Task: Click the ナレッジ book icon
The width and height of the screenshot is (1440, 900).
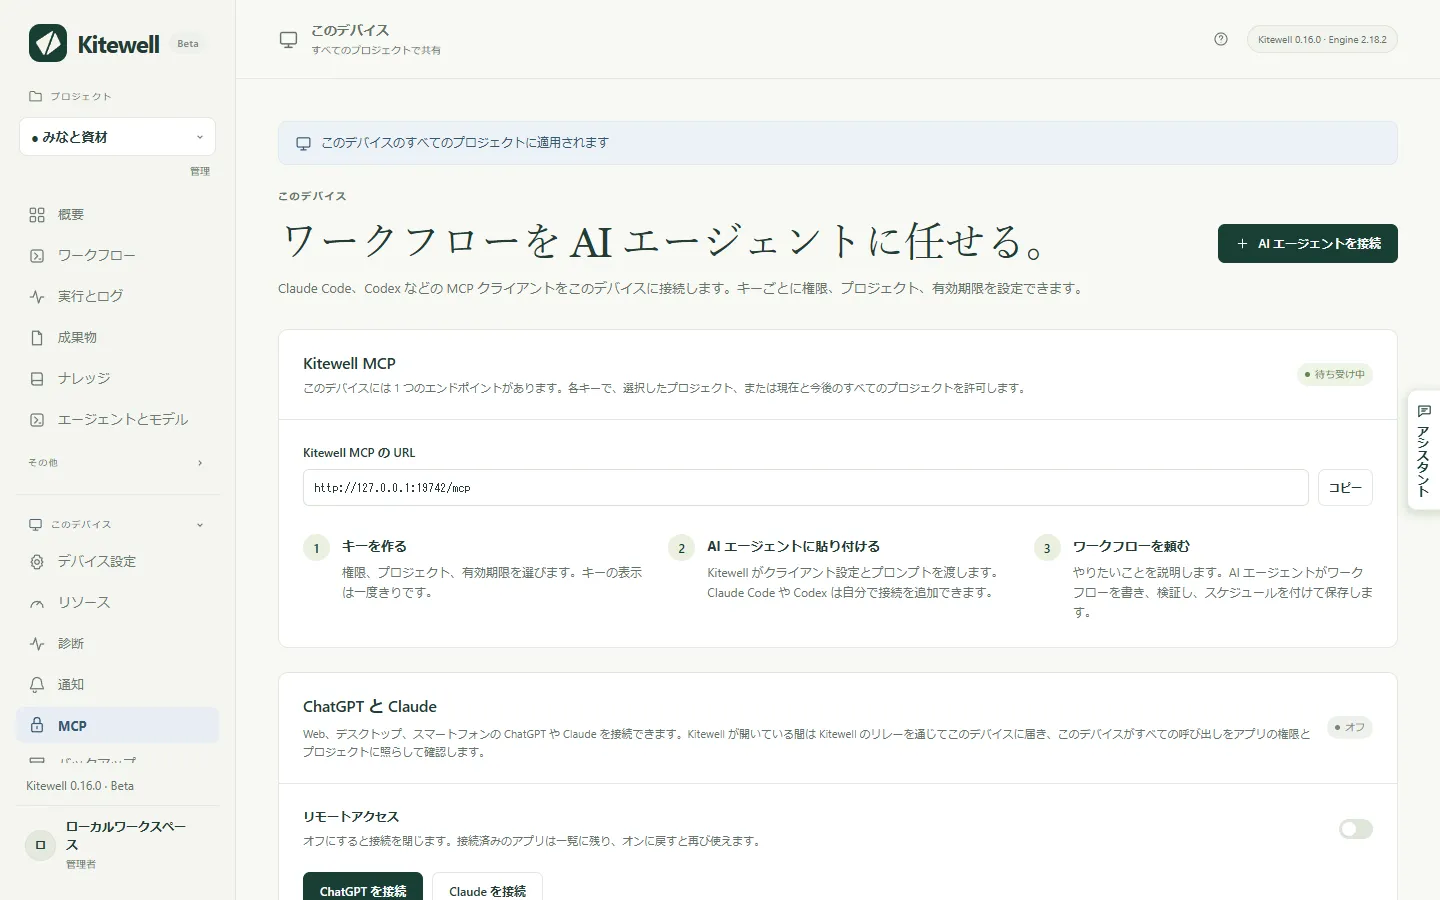Action: tap(37, 379)
